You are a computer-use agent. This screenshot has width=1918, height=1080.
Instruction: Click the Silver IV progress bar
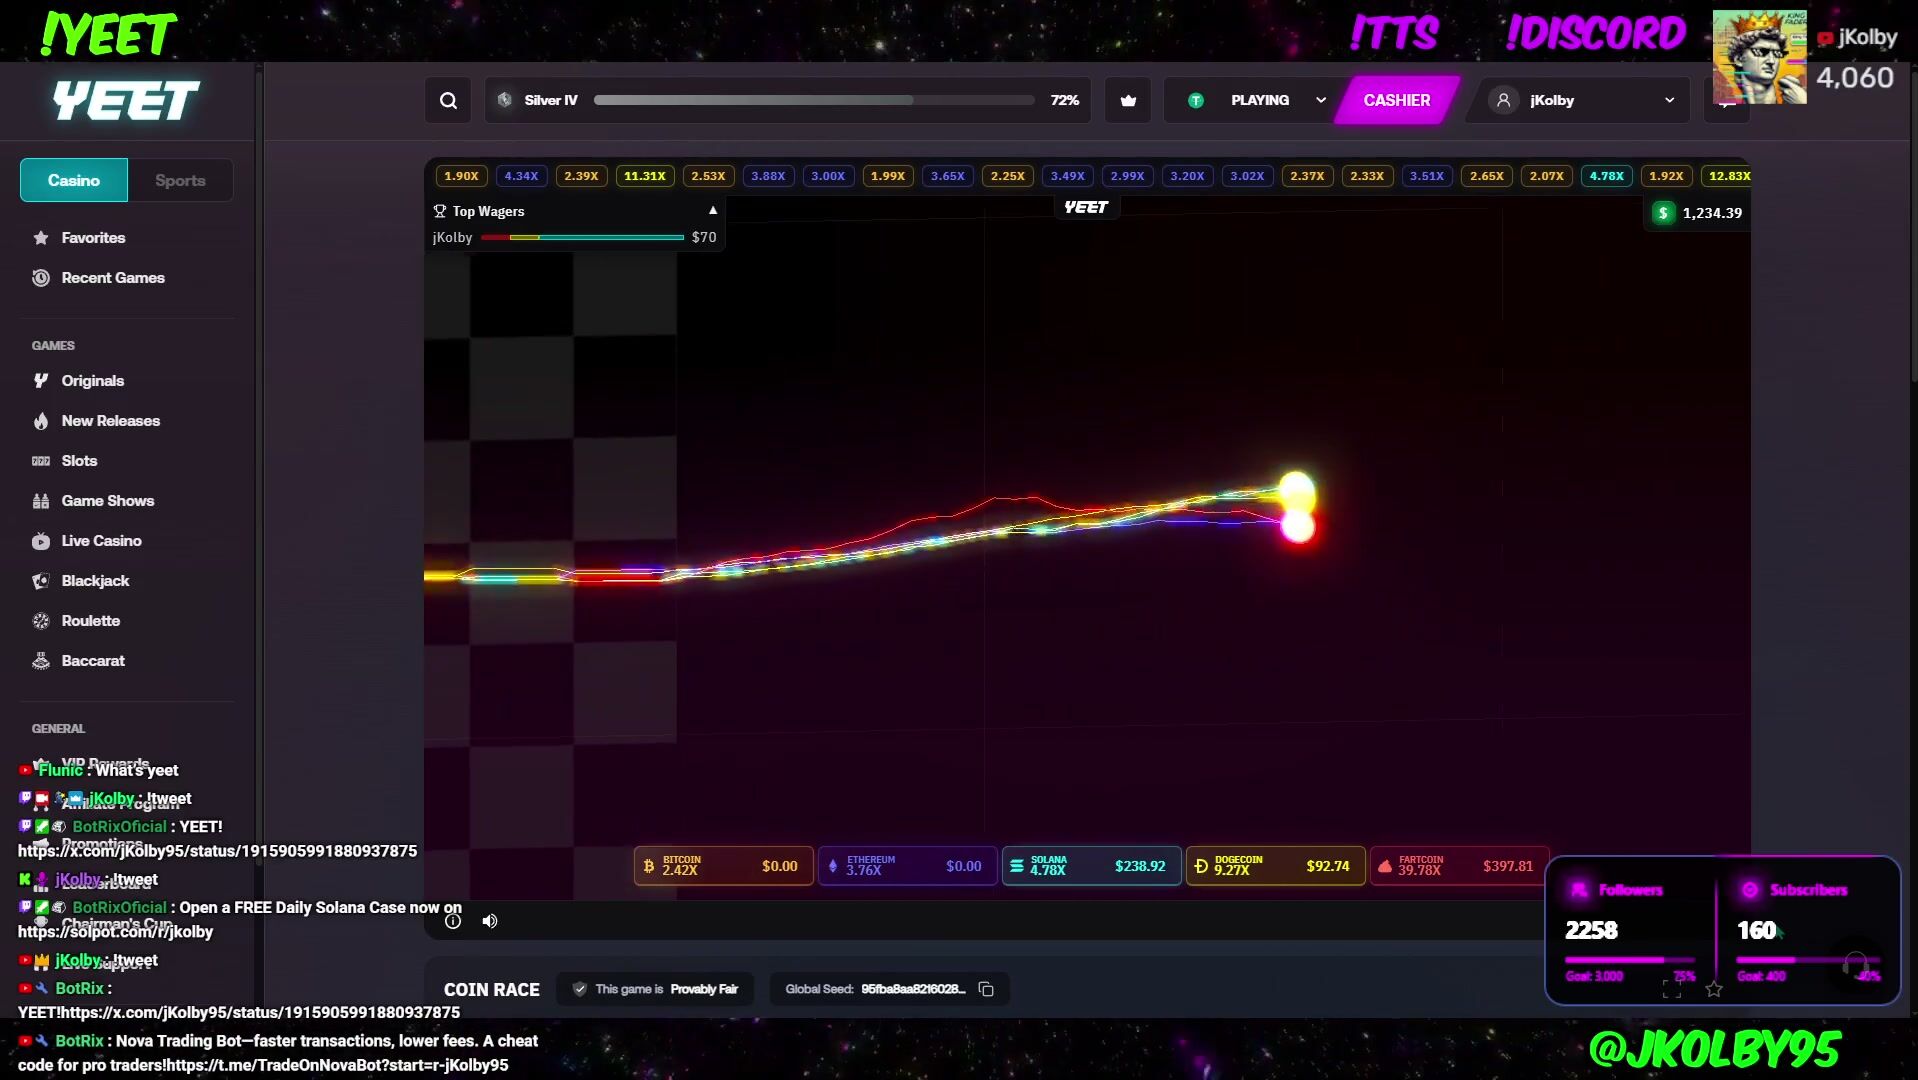[x=814, y=100]
